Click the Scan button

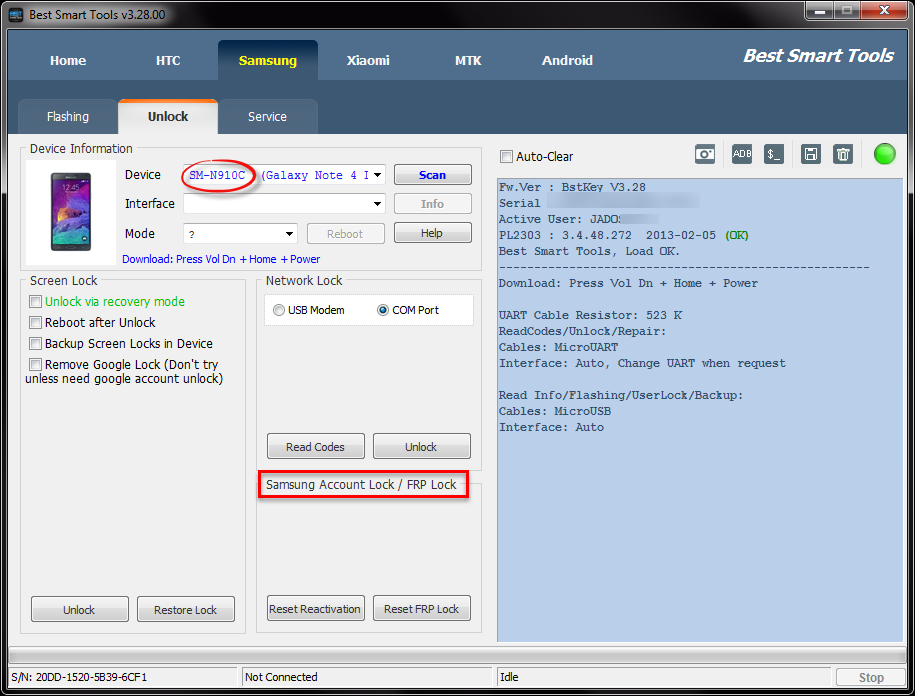[x=432, y=175]
